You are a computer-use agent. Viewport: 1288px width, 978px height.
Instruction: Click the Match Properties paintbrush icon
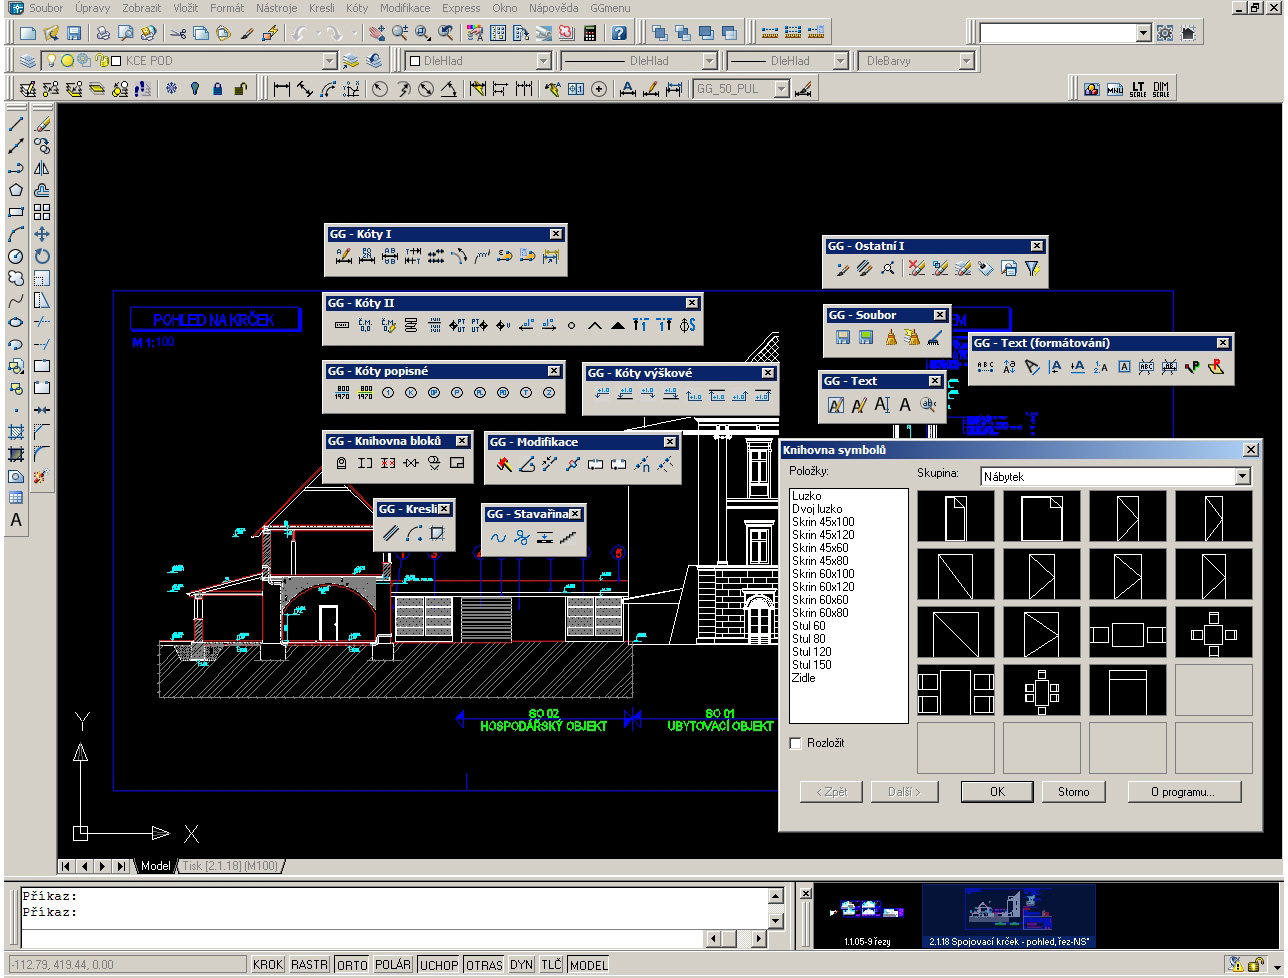[x=248, y=33]
